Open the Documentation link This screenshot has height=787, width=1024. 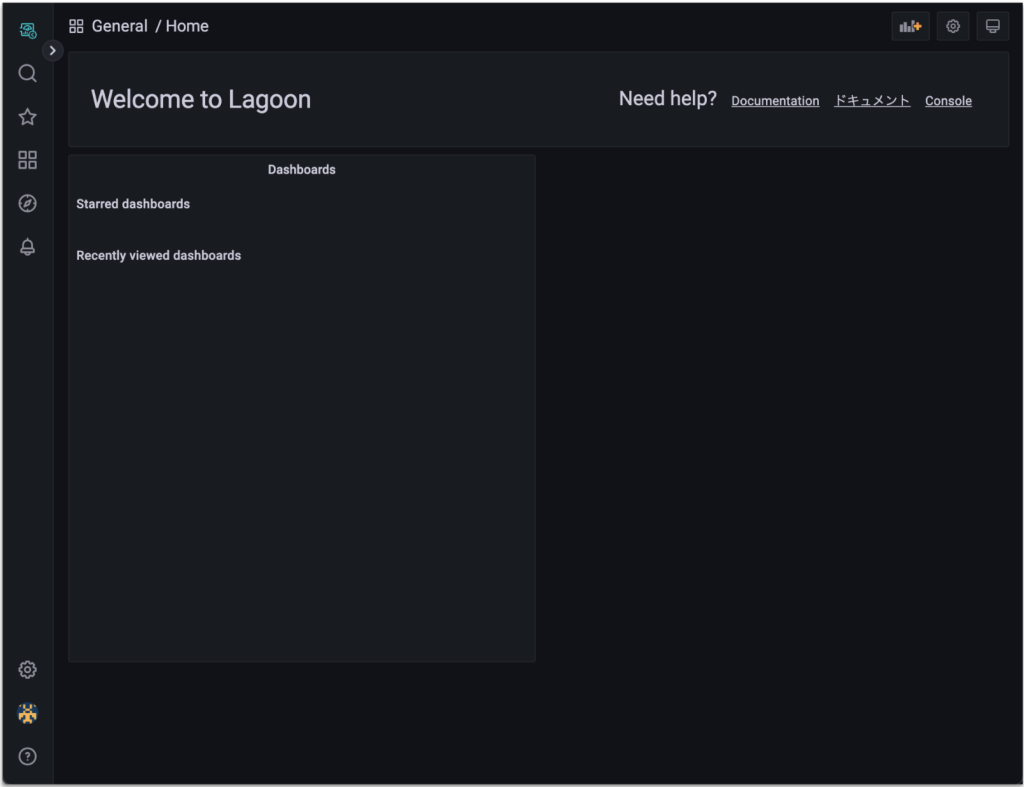[775, 101]
